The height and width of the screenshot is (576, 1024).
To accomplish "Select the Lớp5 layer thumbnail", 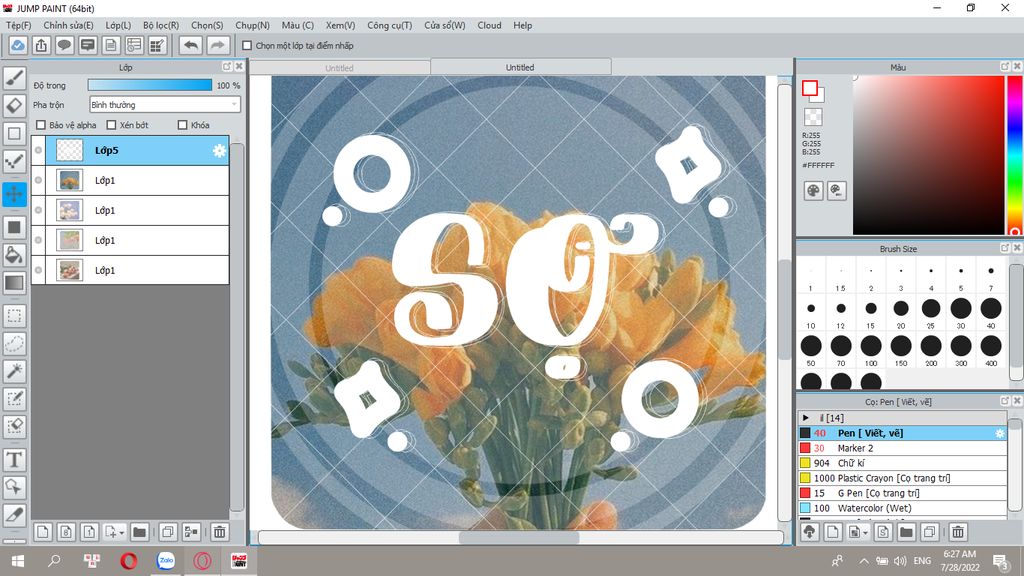I will pos(70,150).
